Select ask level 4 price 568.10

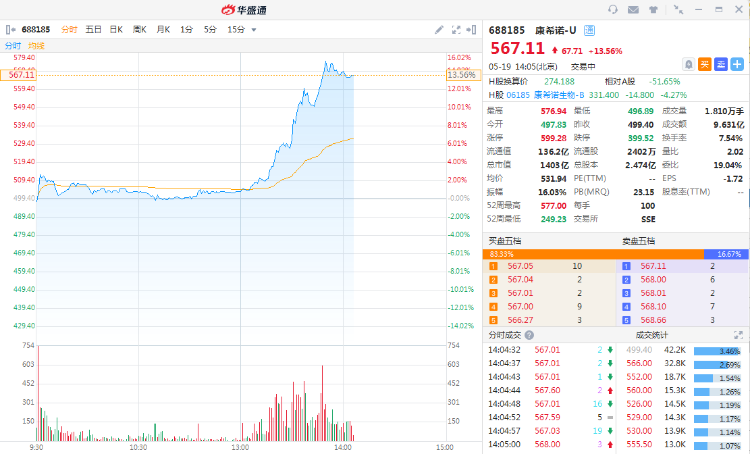pos(653,307)
